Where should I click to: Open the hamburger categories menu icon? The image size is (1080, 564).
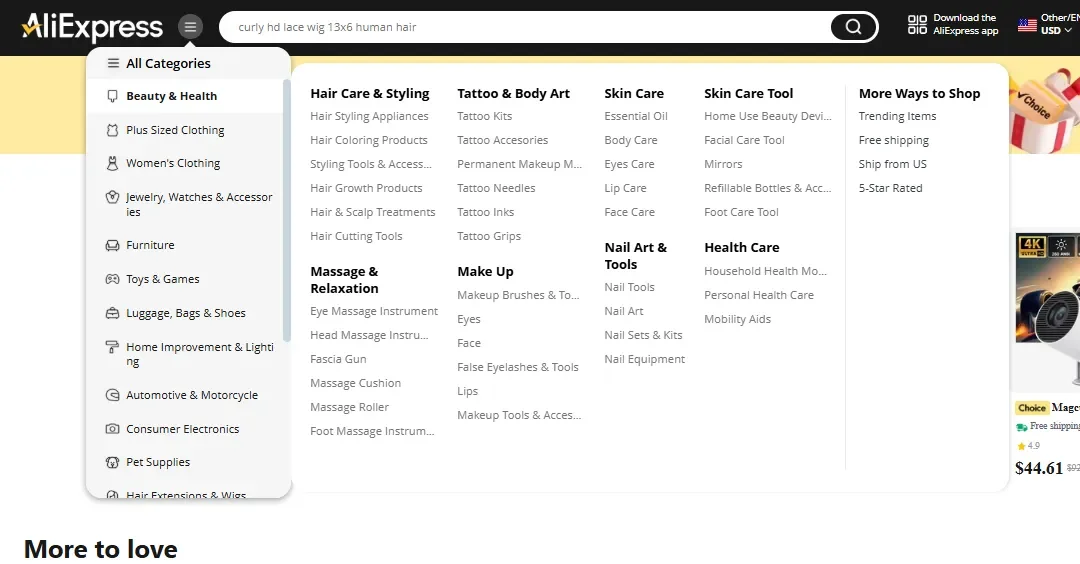(190, 27)
